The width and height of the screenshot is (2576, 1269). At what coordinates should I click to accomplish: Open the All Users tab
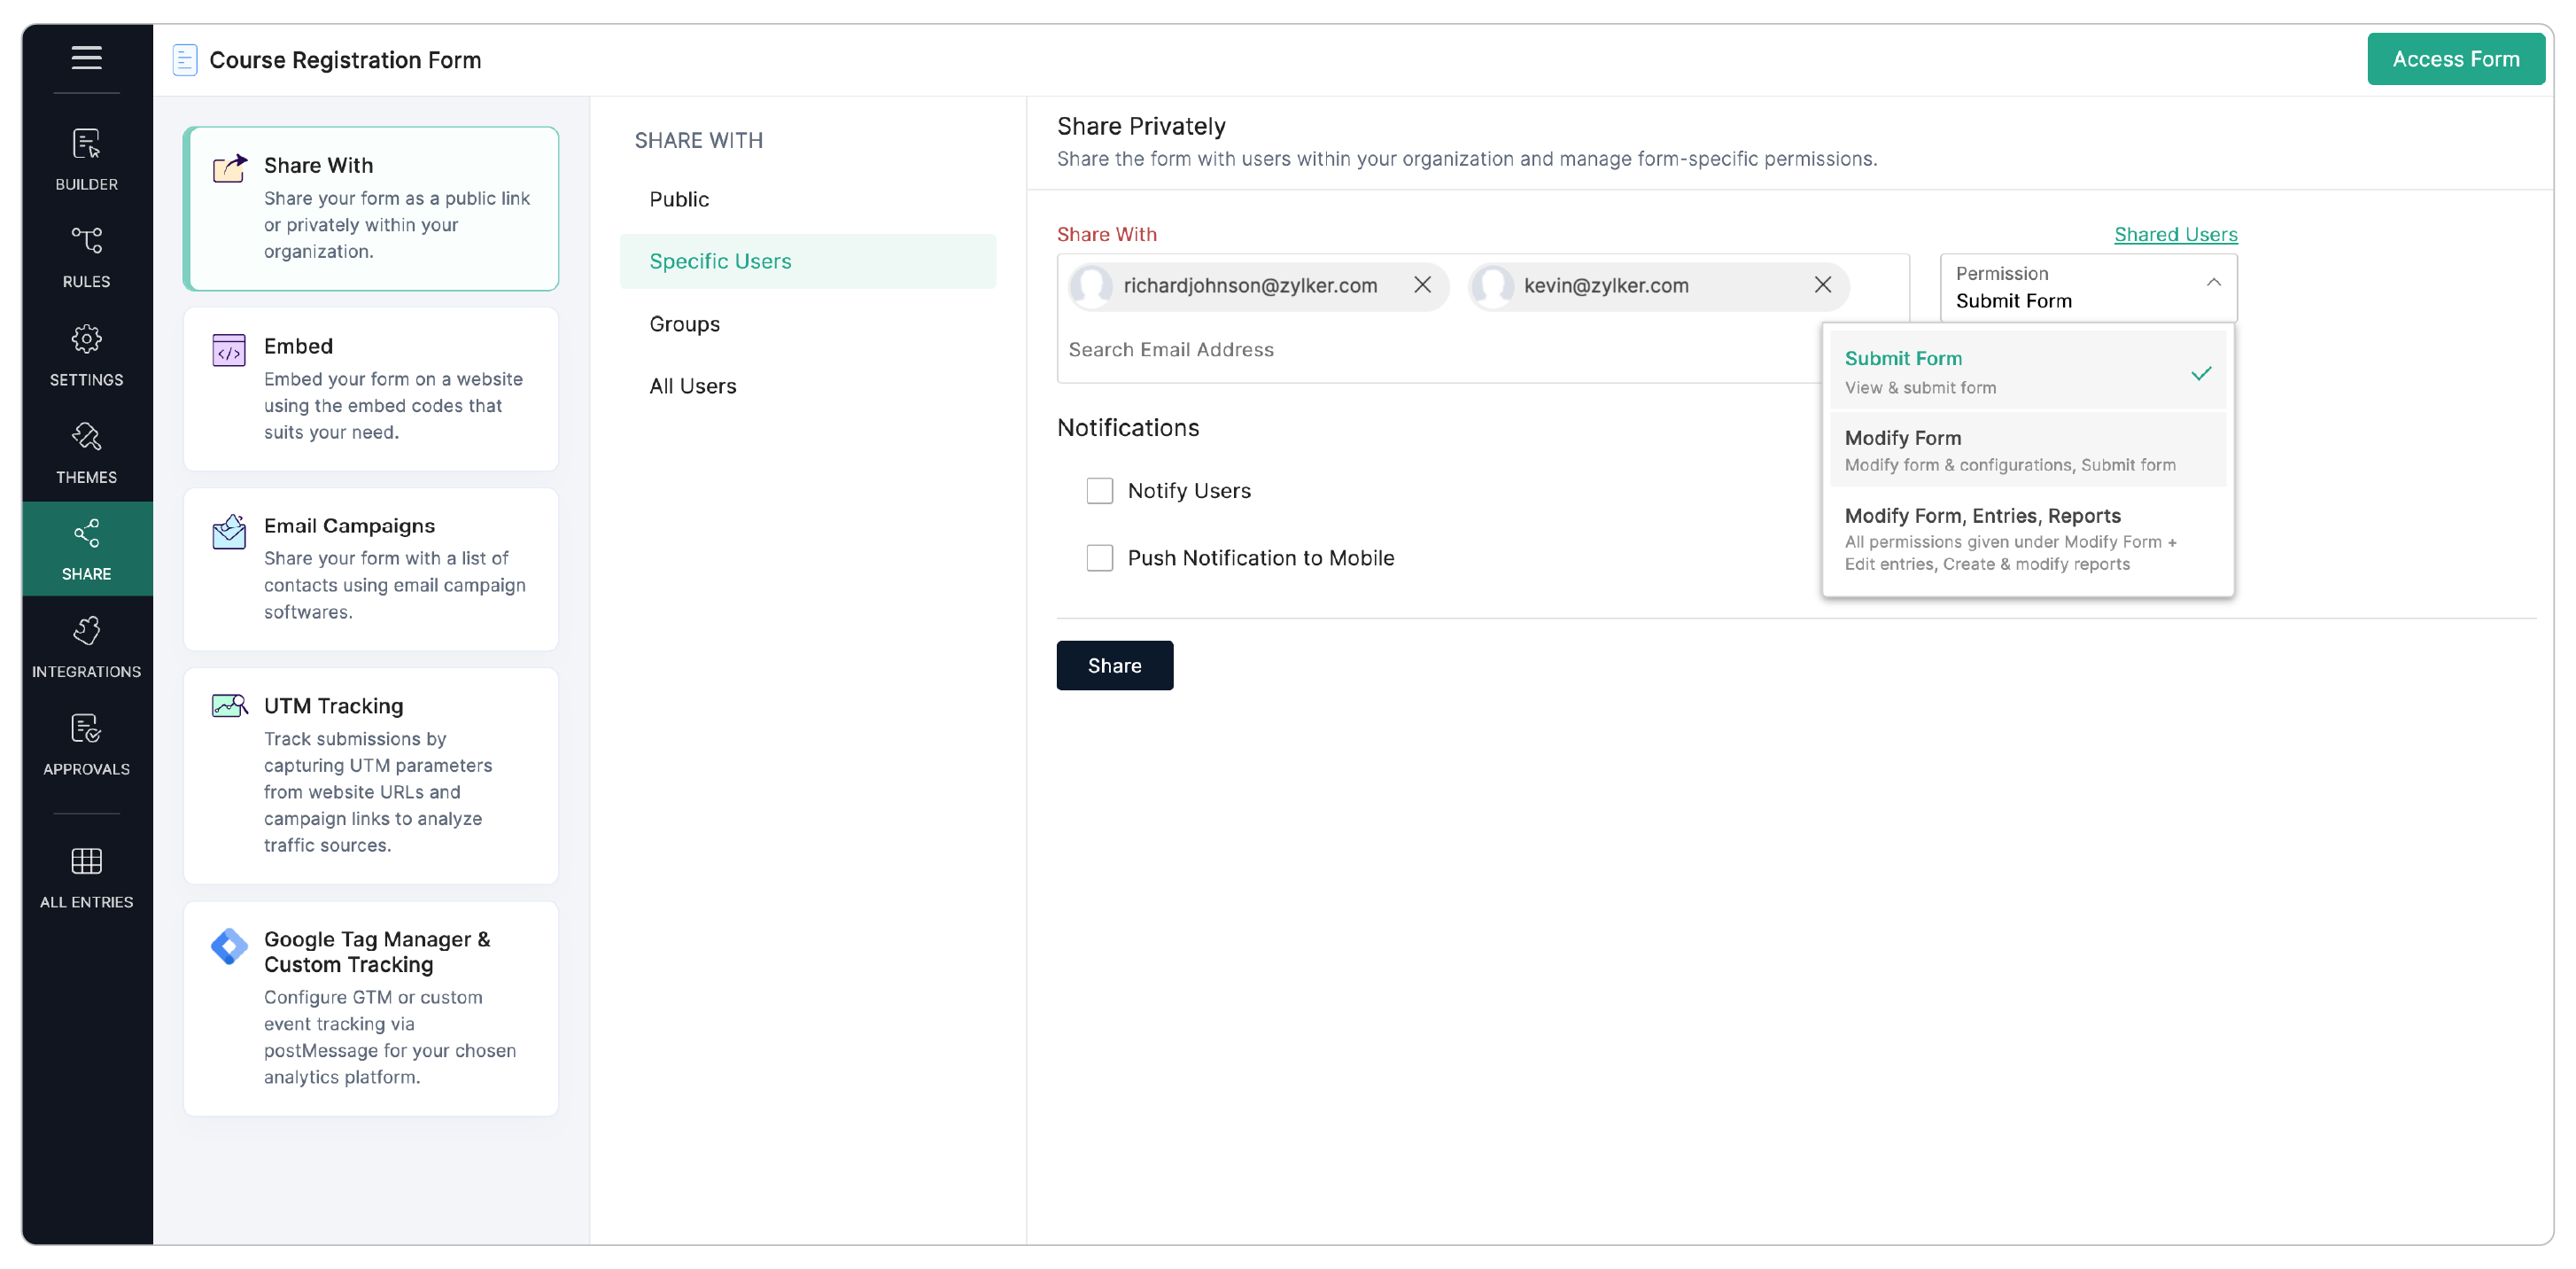[x=692, y=385]
